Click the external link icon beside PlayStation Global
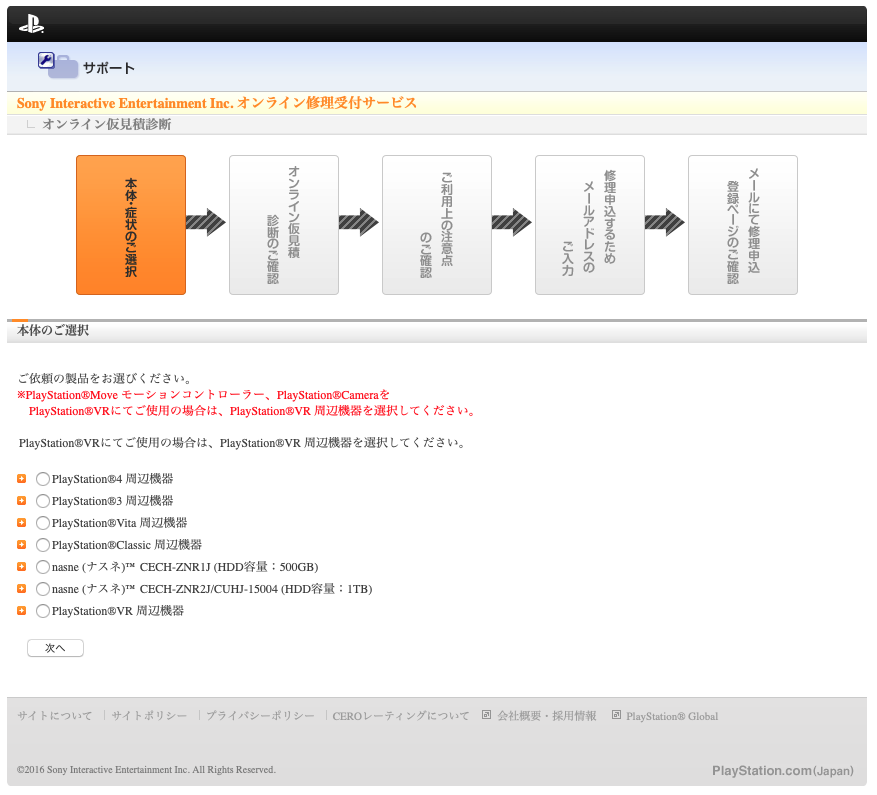Screen dimensions: 877x795 [x=616, y=715]
